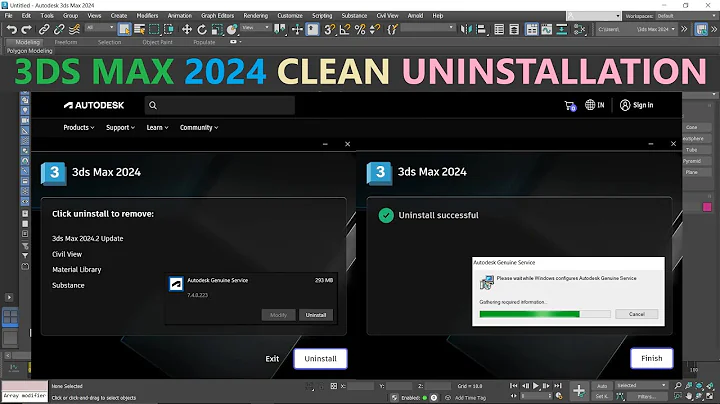Screen dimensions: 720x404
Task: Click the Mirror tool icon
Action: pos(466,29)
